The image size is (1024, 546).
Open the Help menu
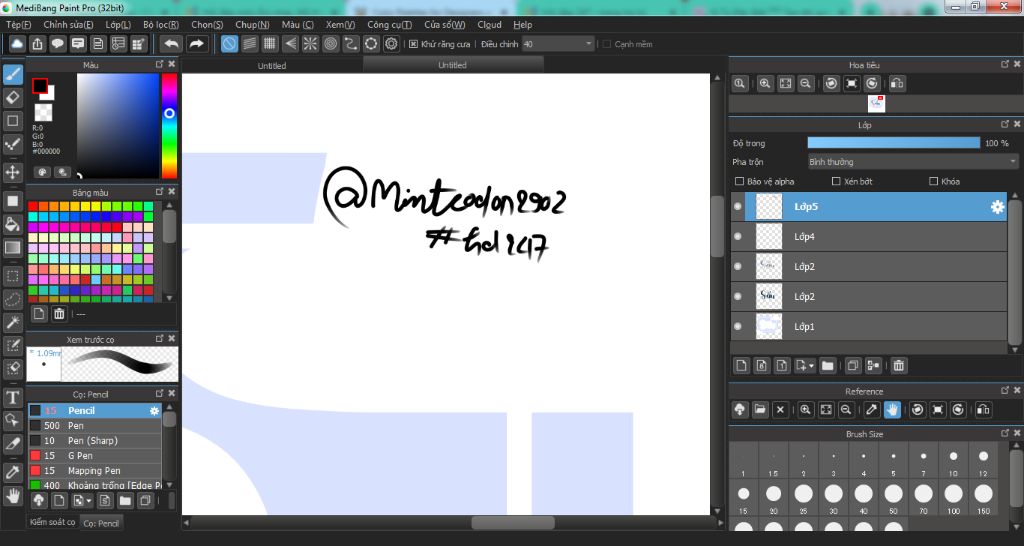[522, 24]
